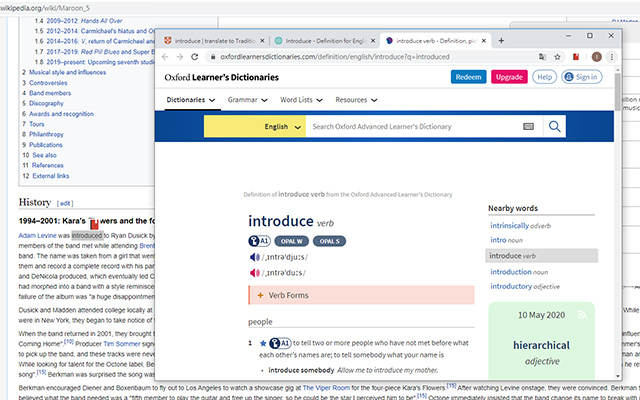Image resolution: width=640 pixels, height=400 pixels.
Task: Select highlighted 'introduce verb' in Nearby words
Action: click(541, 256)
